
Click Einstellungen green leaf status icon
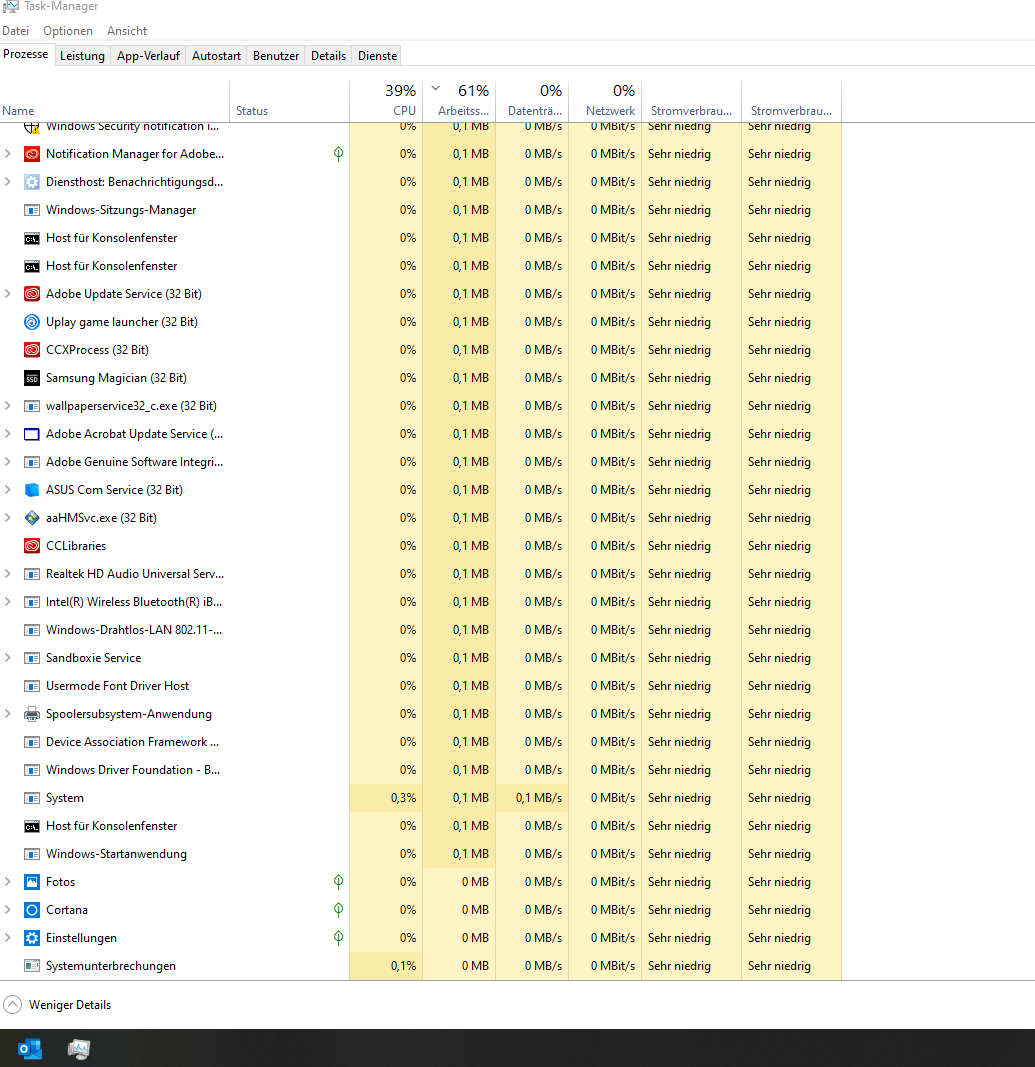pos(338,938)
